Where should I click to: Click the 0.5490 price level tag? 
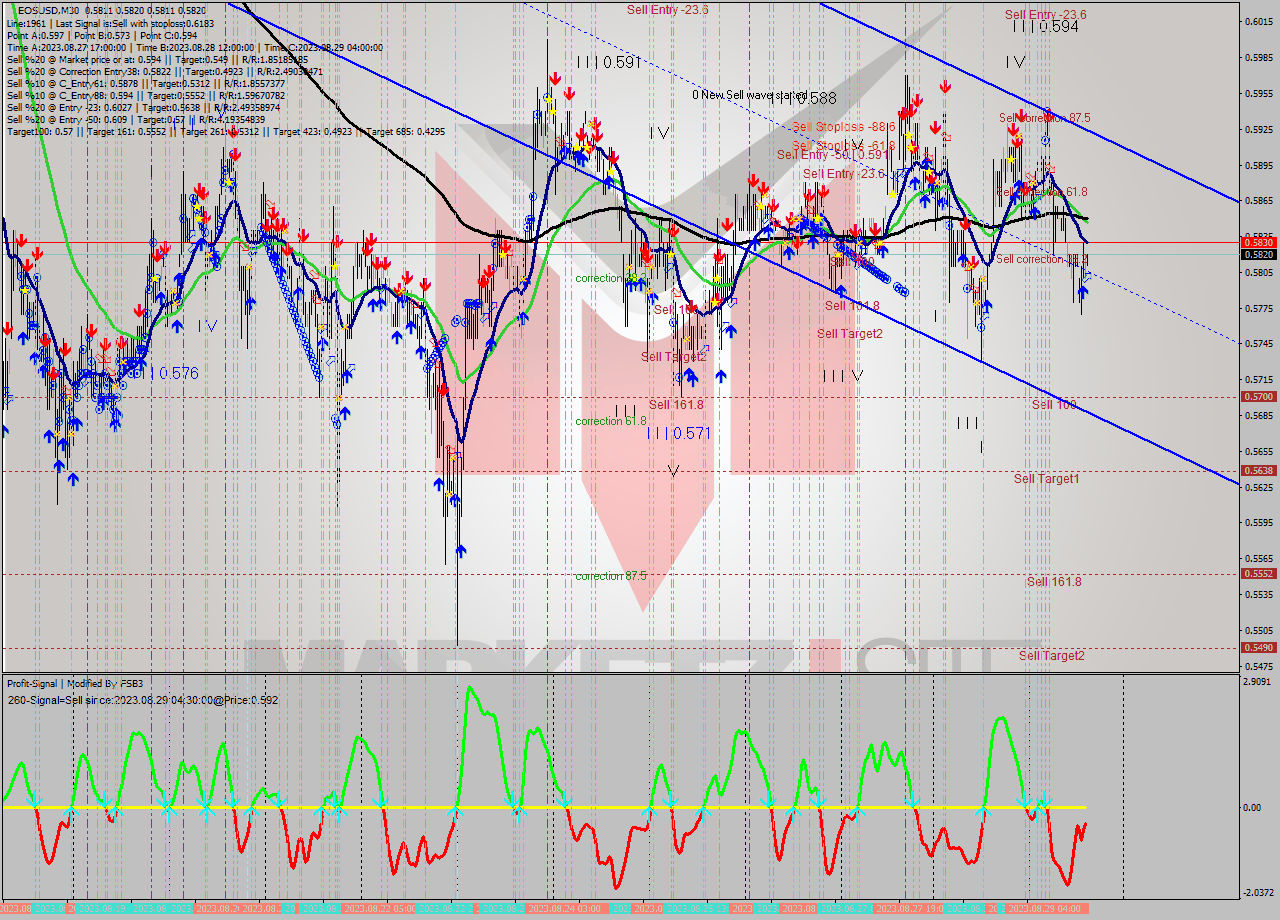[1258, 647]
